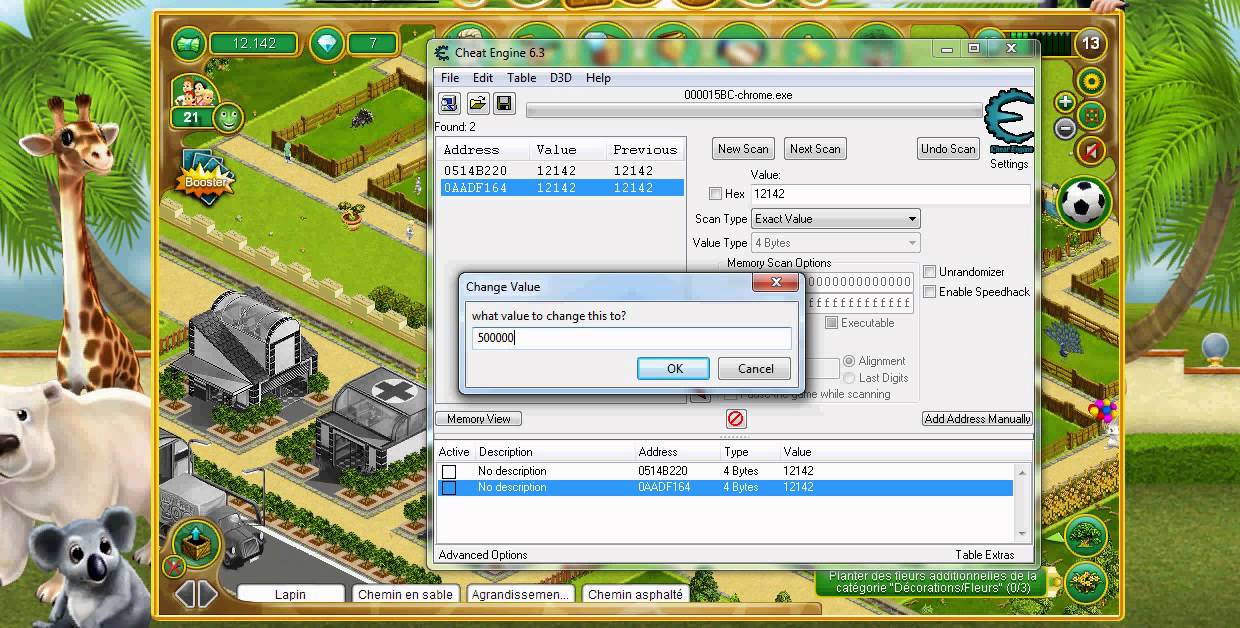The height and width of the screenshot is (628, 1240).
Task: Select found address 0AADF164 row
Action: pos(562,188)
